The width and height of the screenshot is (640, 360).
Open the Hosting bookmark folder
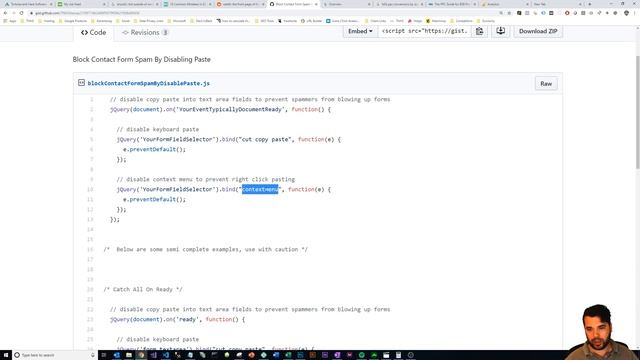[46, 21]
